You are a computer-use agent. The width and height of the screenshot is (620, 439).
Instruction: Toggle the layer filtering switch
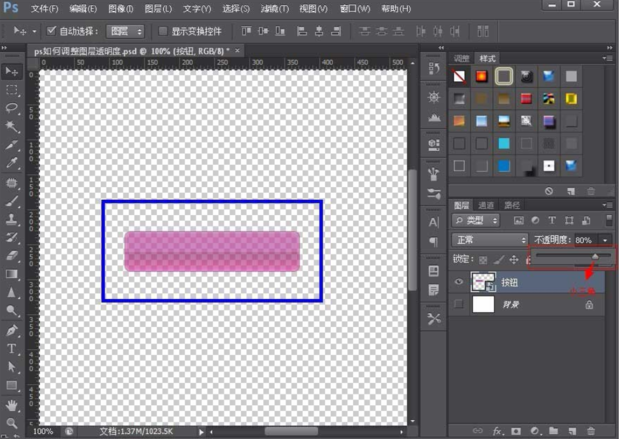point(609,220)
